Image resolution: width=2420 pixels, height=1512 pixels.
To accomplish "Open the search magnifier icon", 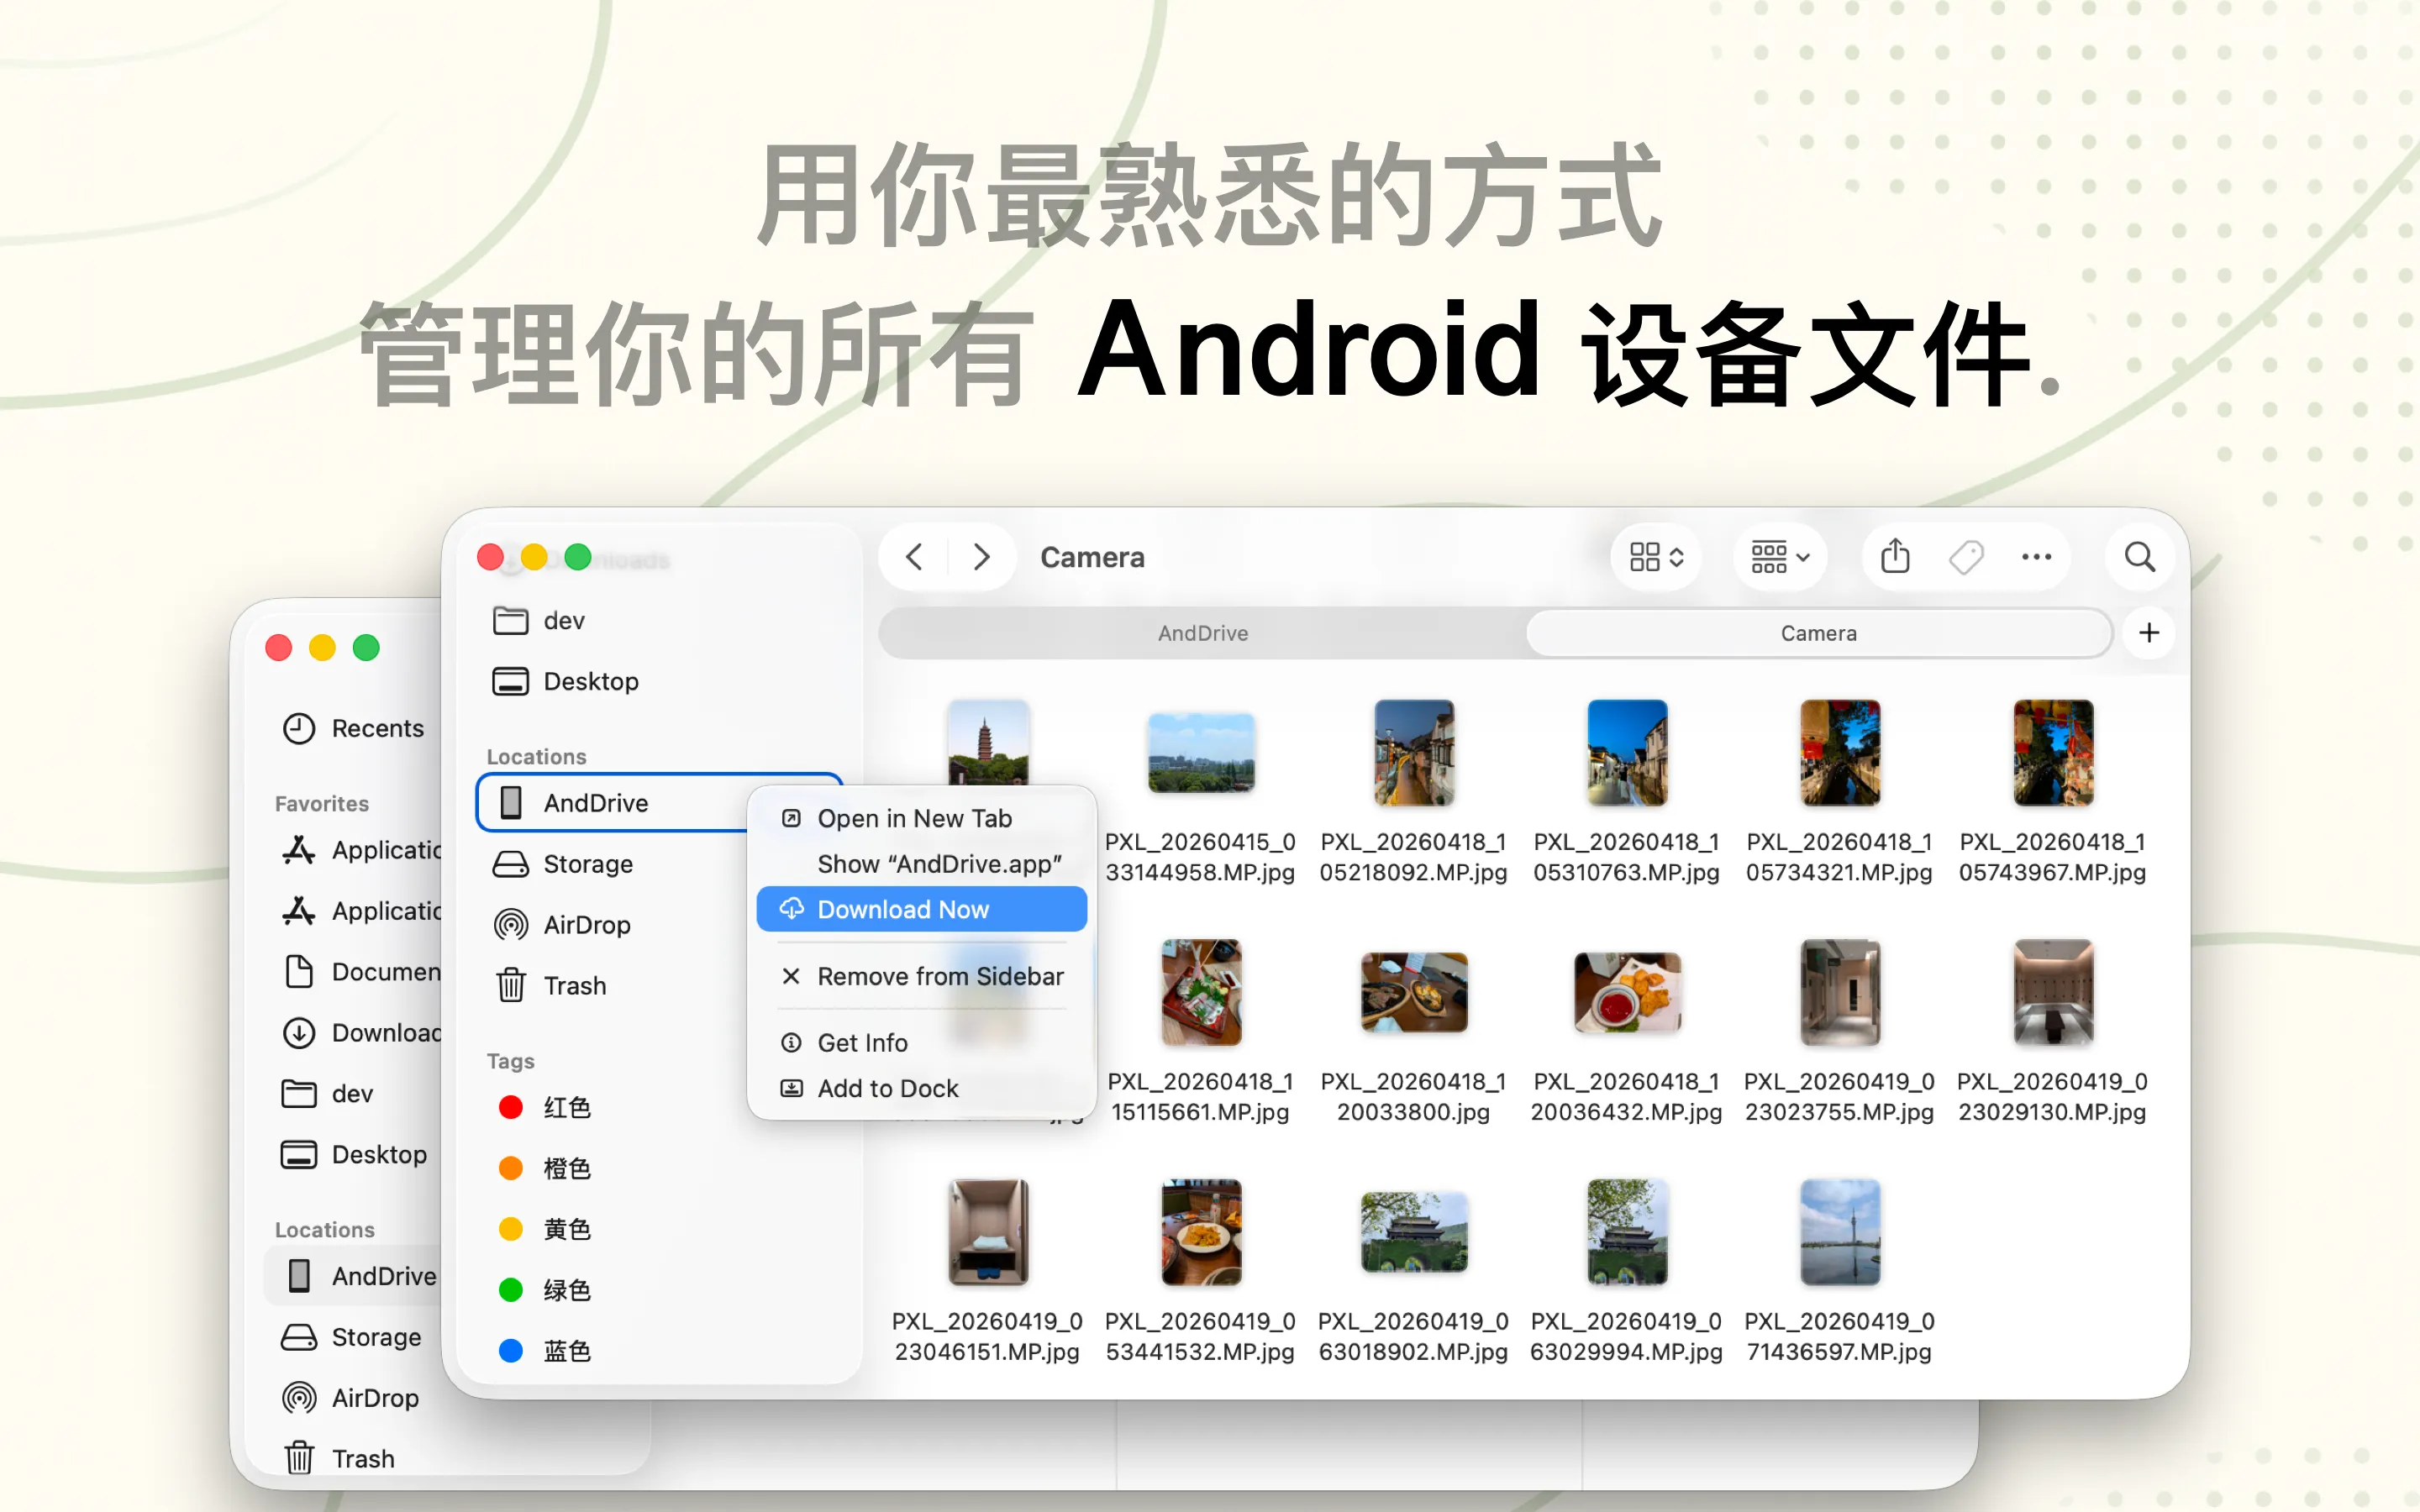I will tap(2139, 557).
